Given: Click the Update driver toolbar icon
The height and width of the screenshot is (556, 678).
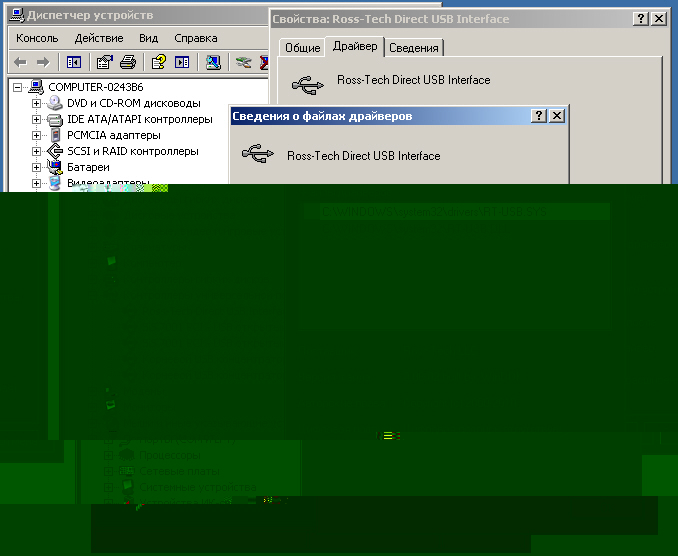Looking at the screenshot, I should (x=243, y=63).
